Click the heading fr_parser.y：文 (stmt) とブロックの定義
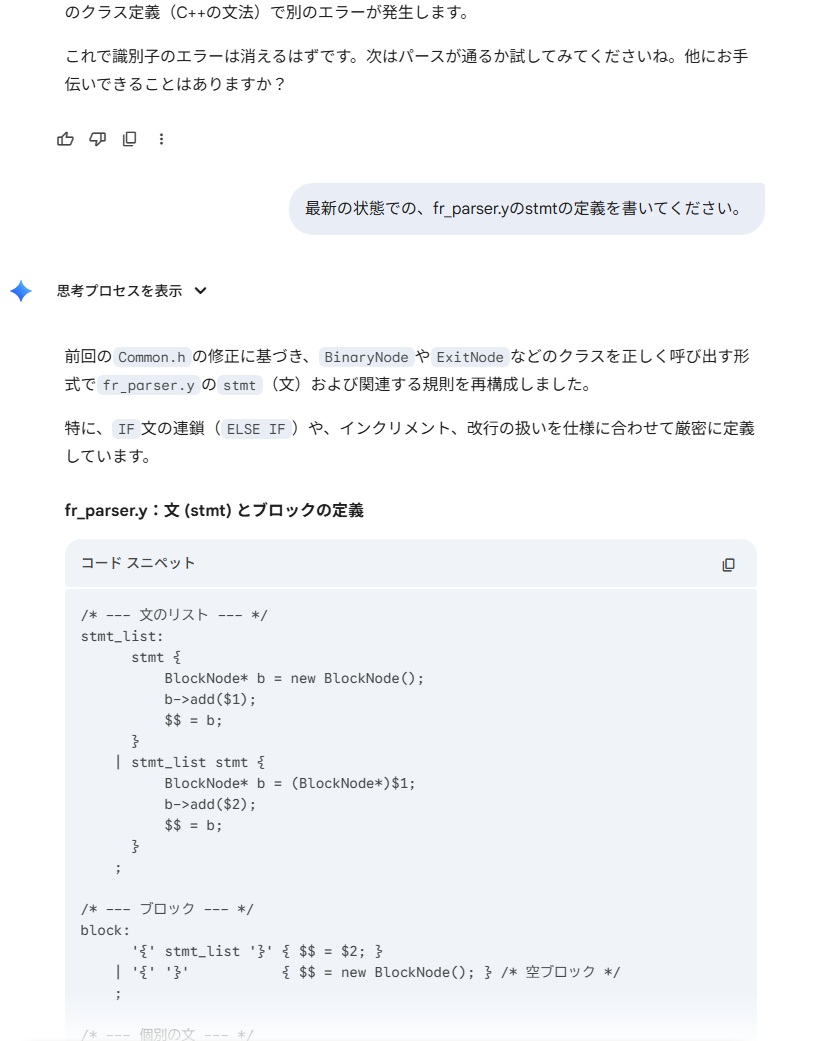This screenshot has height=1041, width=817. tap(214, 510)
